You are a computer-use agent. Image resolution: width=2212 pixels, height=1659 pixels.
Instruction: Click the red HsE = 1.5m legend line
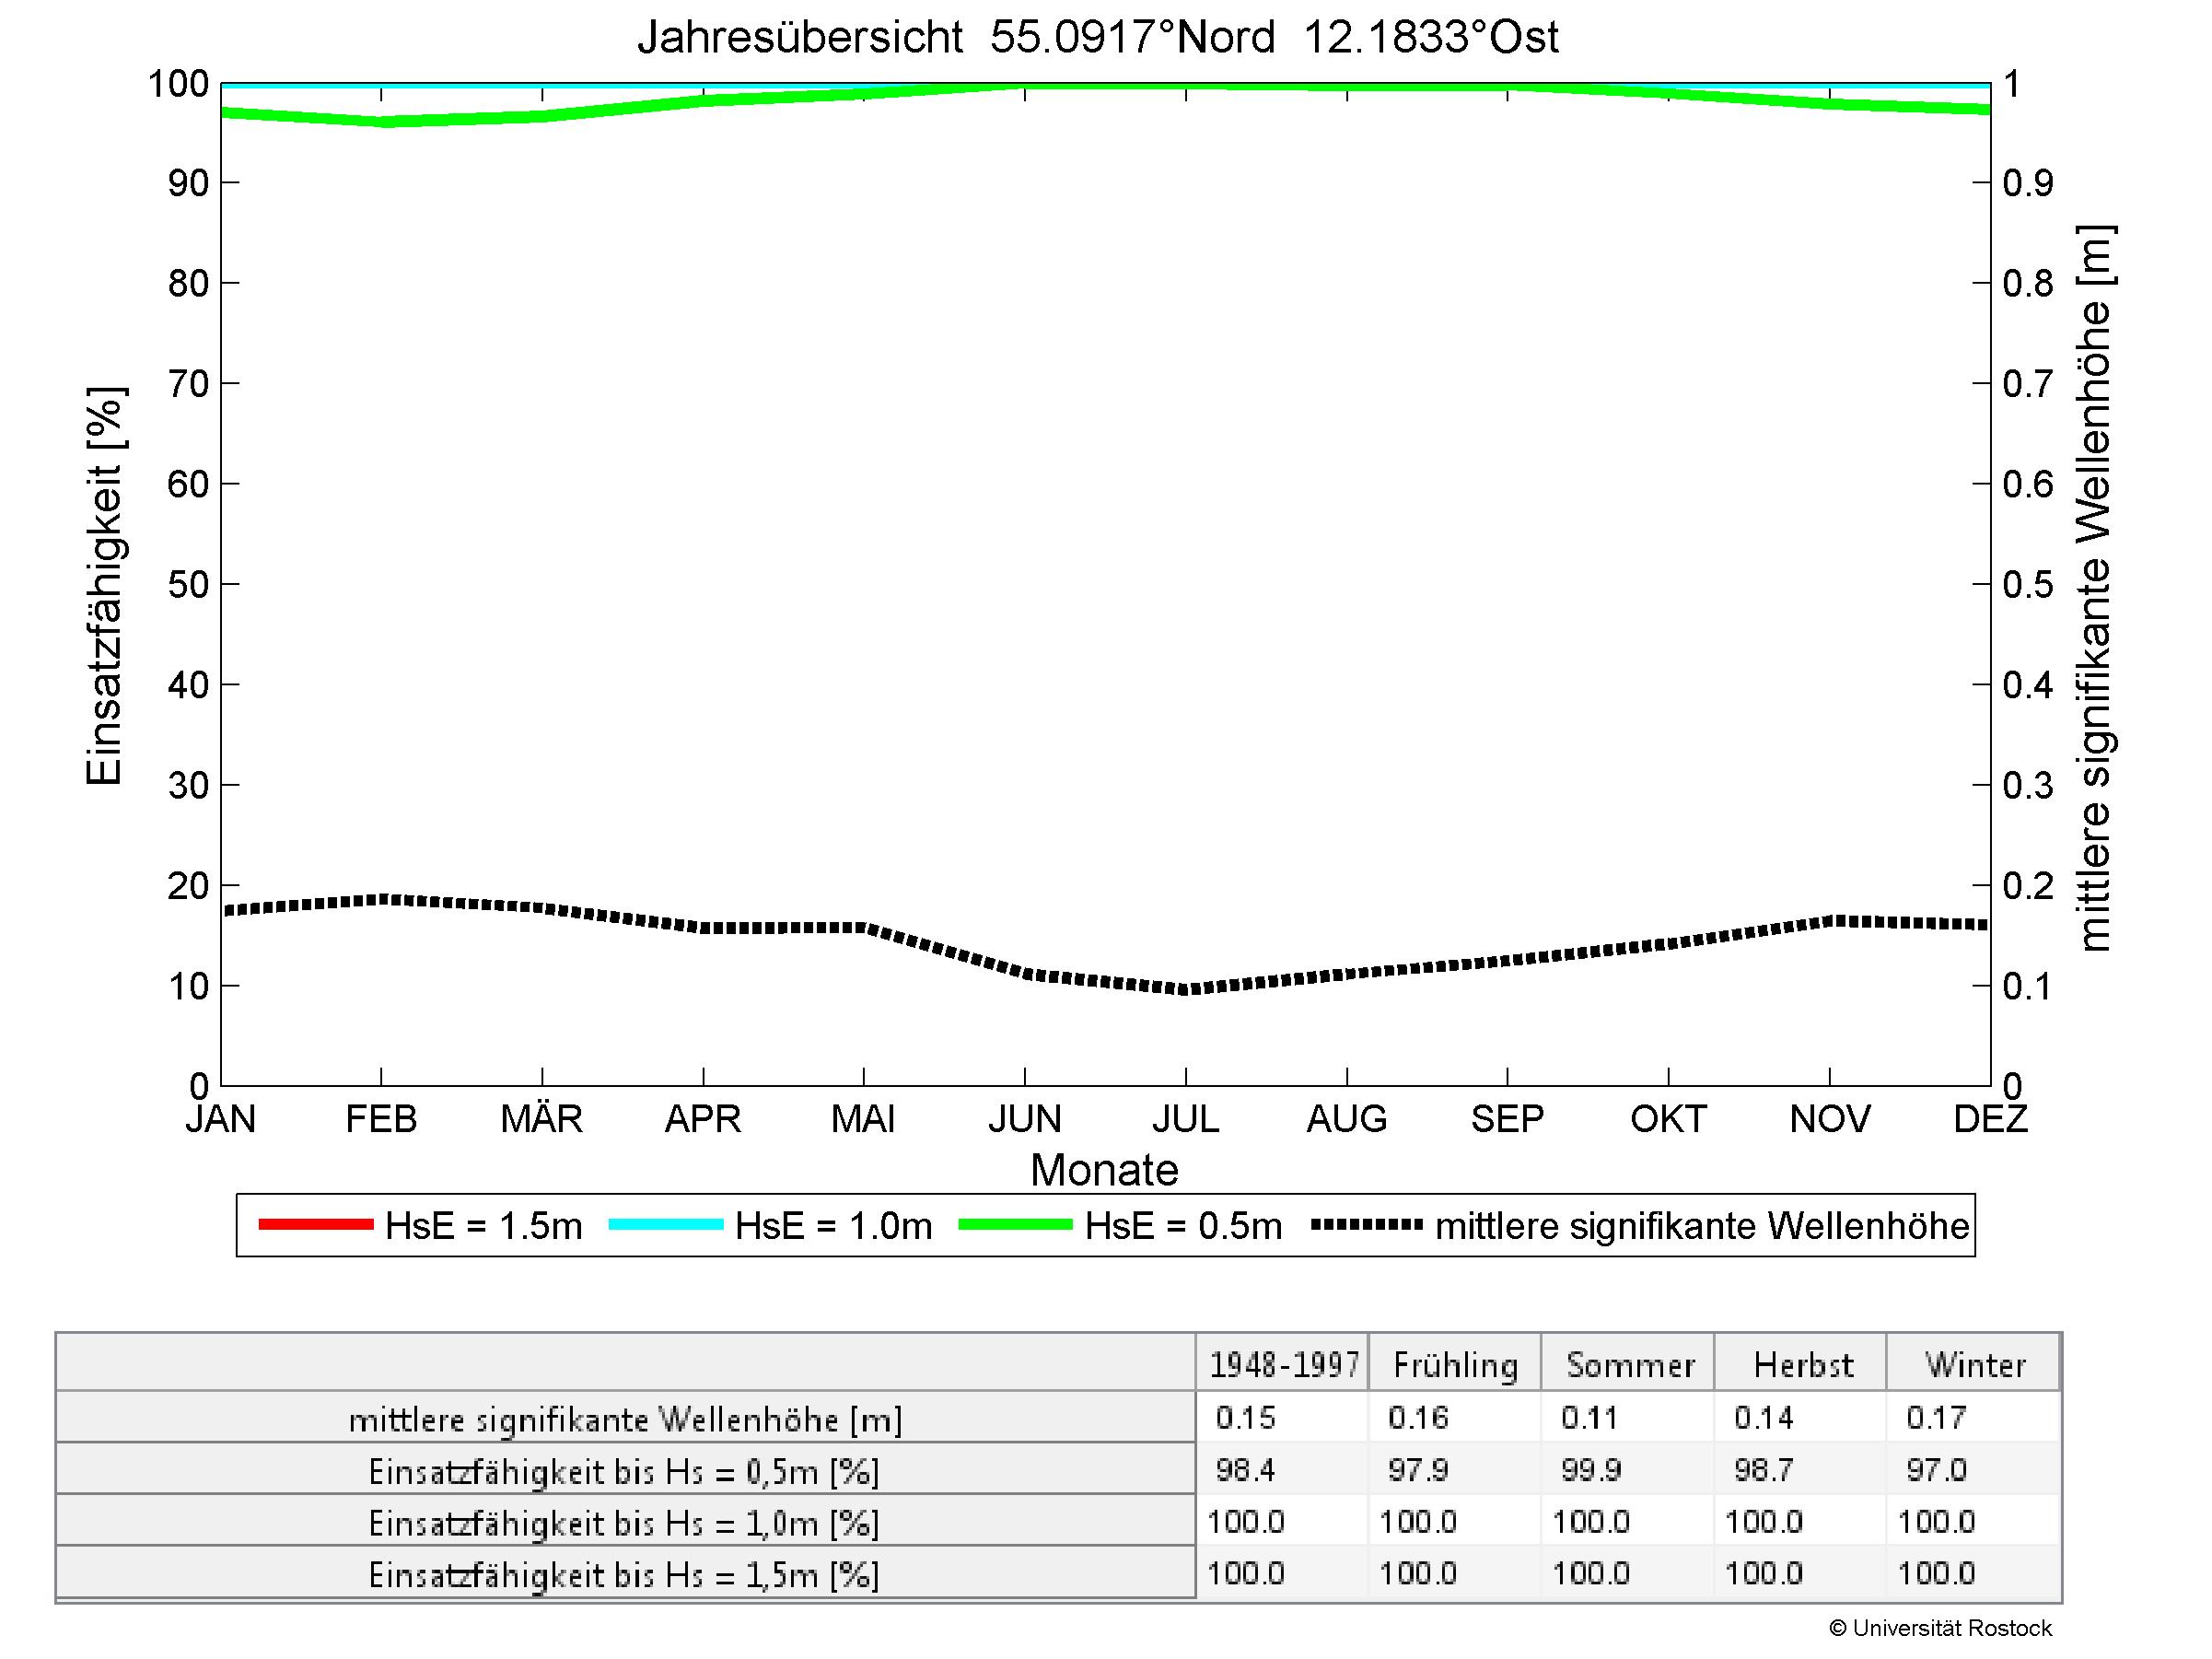315,1225
